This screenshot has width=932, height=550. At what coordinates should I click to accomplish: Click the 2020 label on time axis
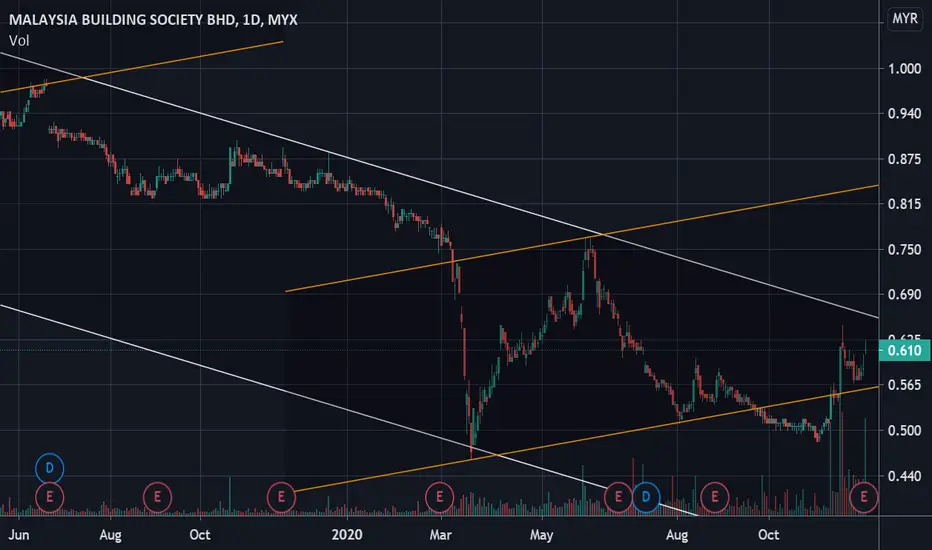[x=347, y=535]
